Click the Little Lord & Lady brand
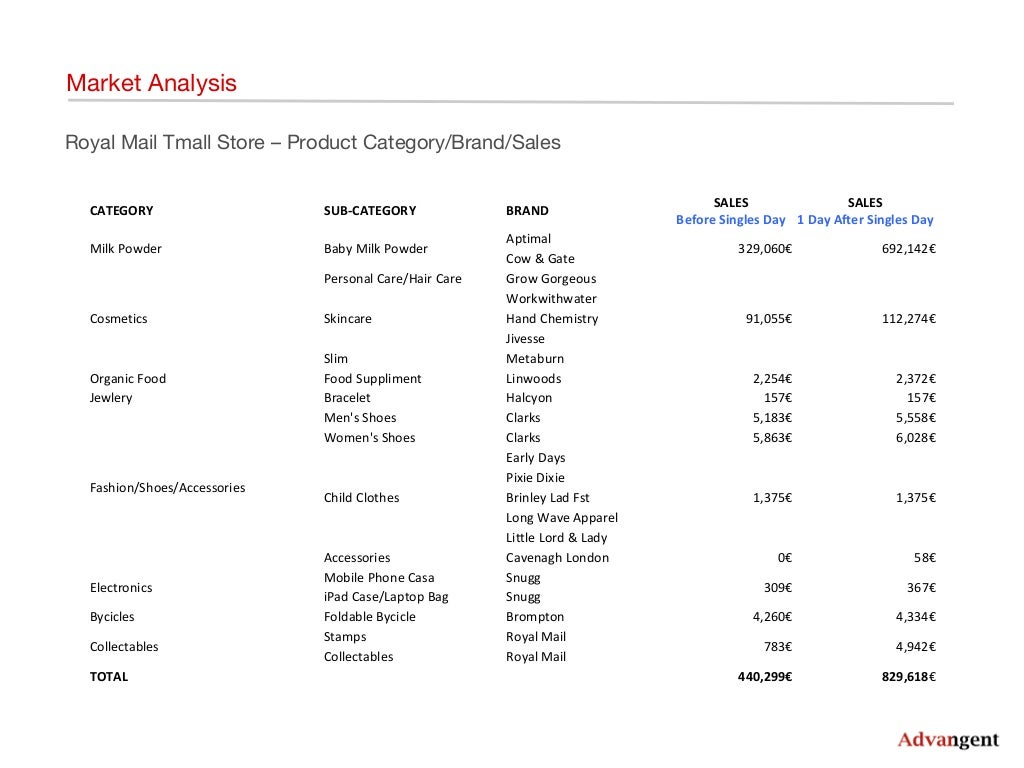This screenshot has width=1024, height=768. point(556,538)
